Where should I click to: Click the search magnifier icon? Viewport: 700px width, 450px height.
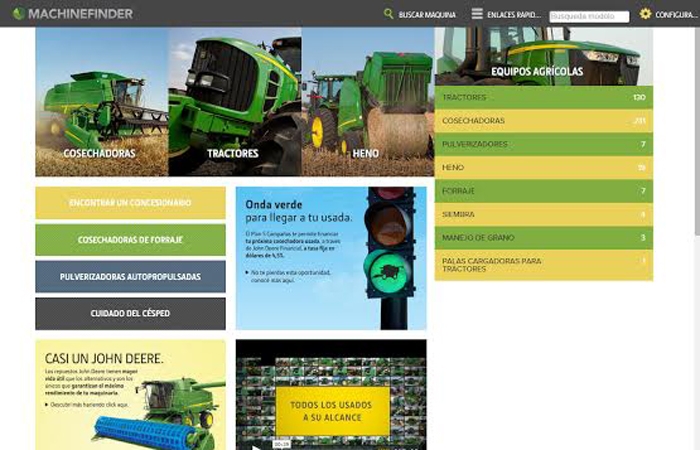388,14
